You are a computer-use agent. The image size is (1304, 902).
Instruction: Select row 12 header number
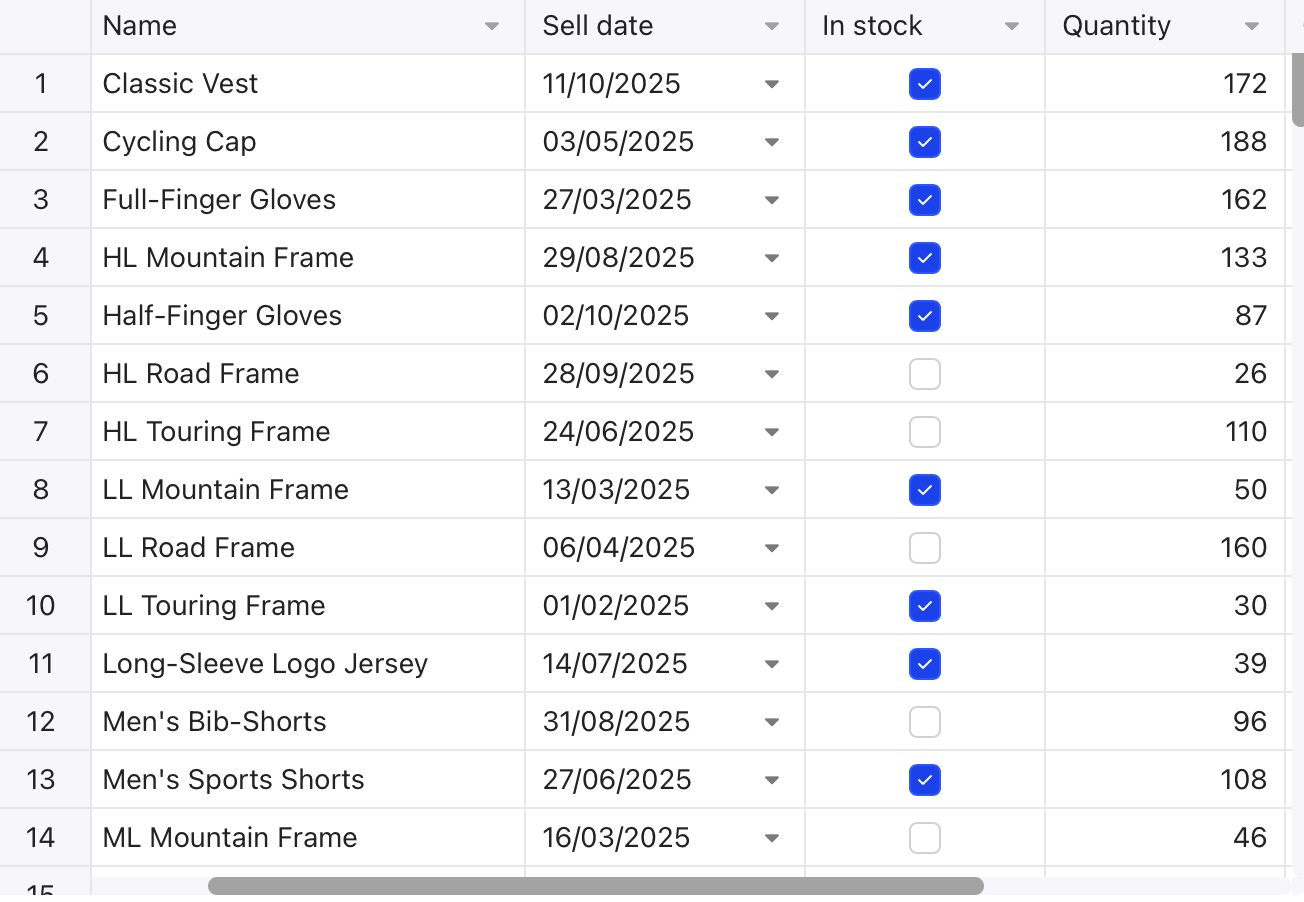(x=41, y=722)
